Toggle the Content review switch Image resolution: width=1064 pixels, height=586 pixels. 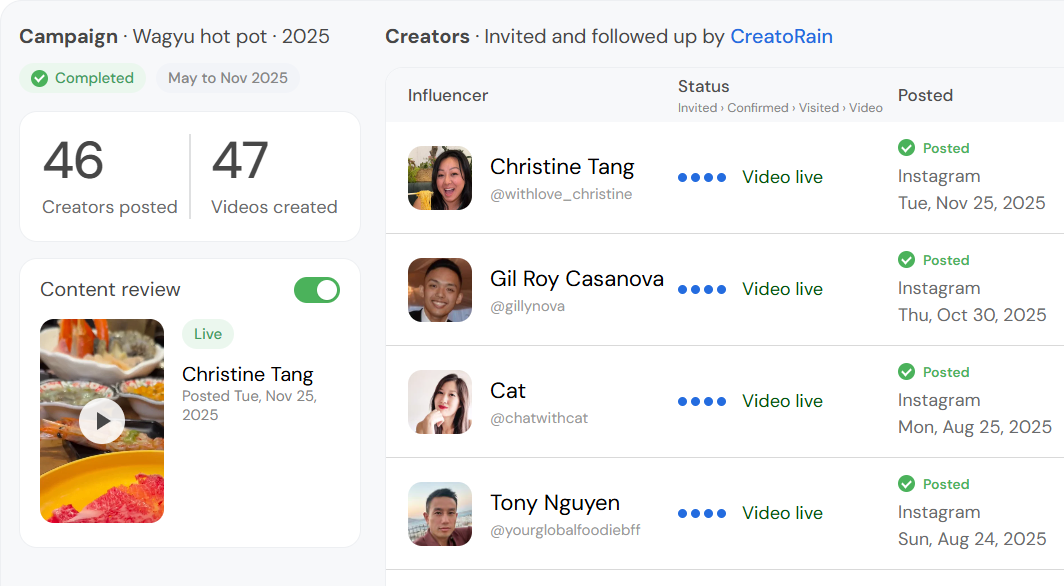pos(317,290)
